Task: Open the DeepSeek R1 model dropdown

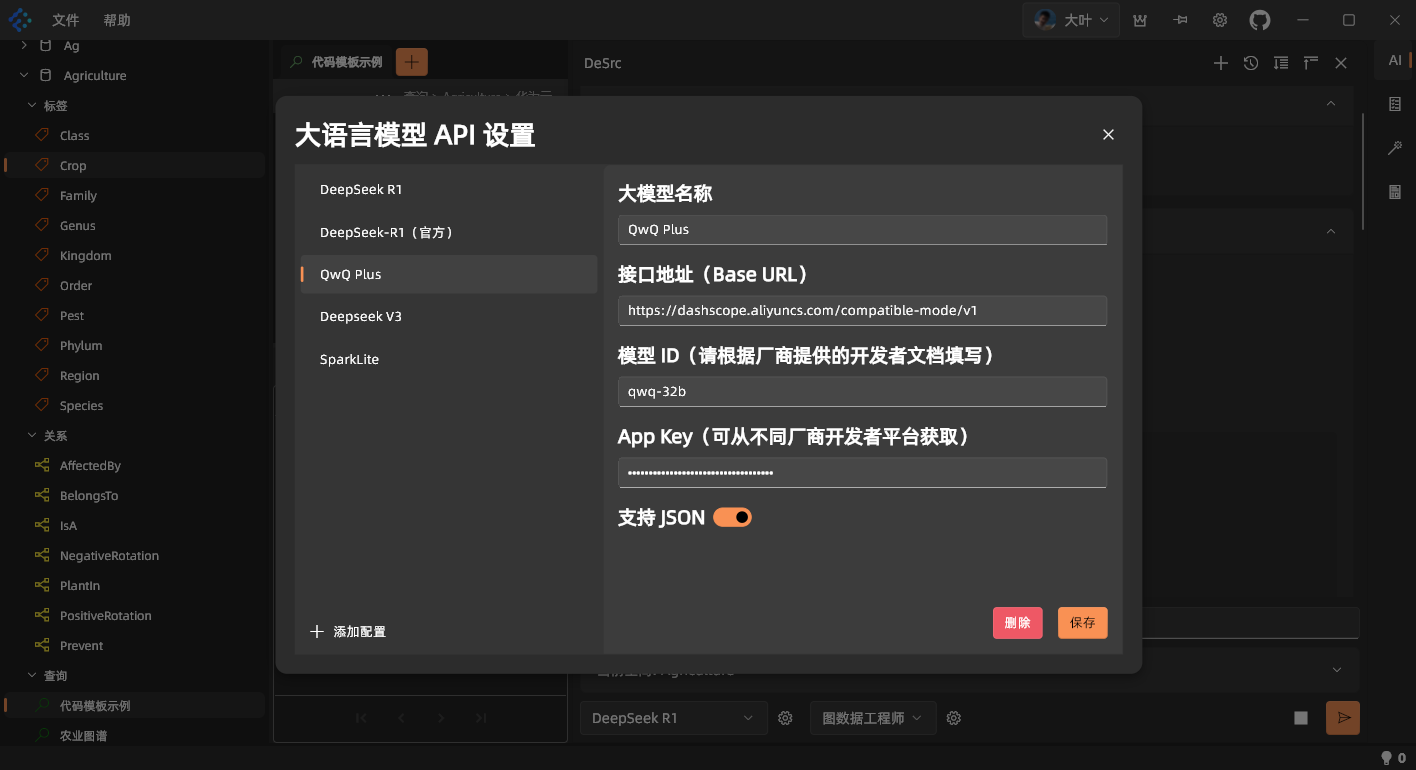Action: pyautogui.click(x=673, y=717)
